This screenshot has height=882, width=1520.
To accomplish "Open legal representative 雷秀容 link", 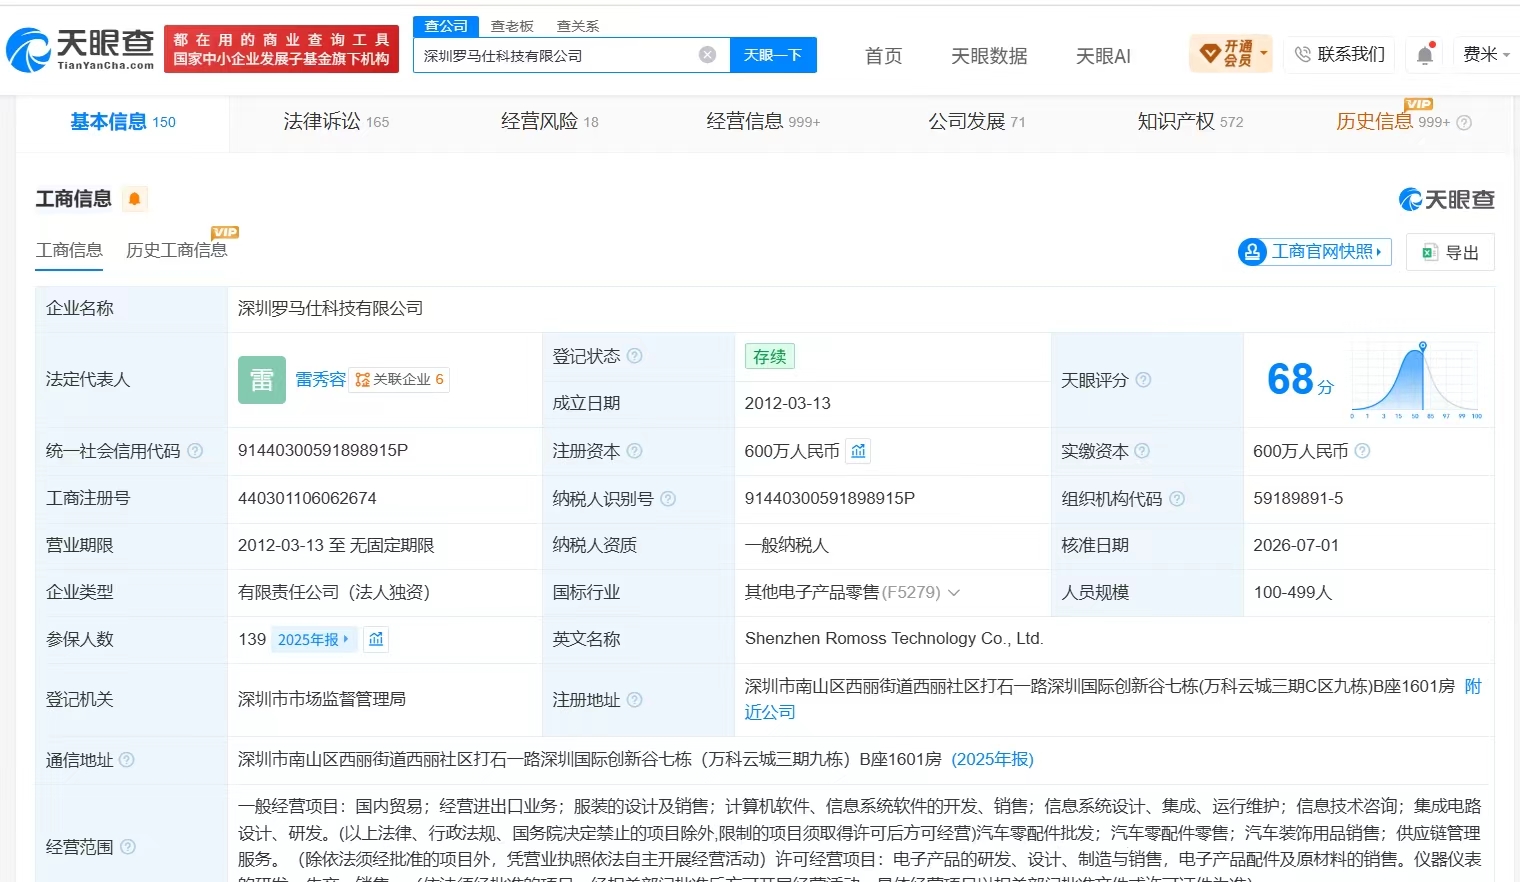I will coord(320,380).
